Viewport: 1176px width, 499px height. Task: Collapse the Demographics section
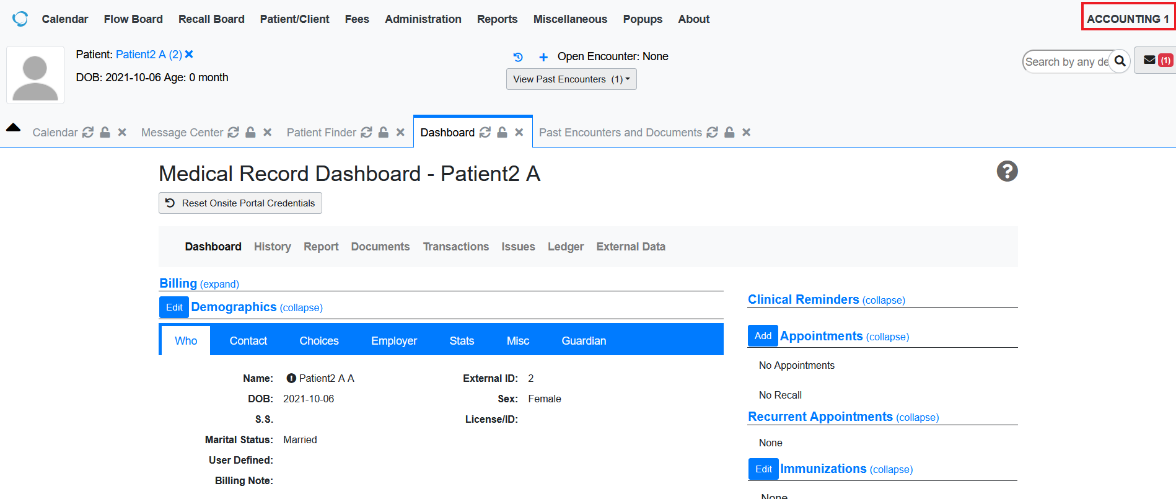(x=301, y=308)
